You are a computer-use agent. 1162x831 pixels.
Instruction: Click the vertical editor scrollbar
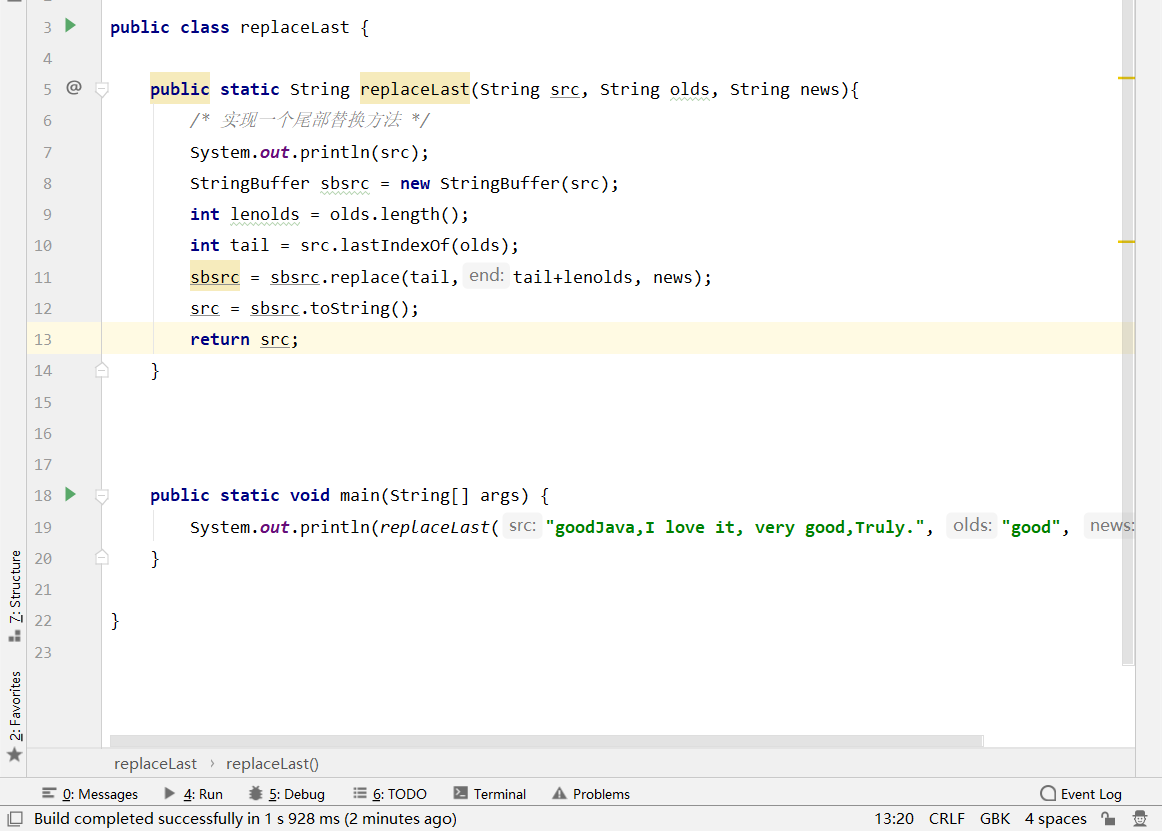click(1128, 334)
